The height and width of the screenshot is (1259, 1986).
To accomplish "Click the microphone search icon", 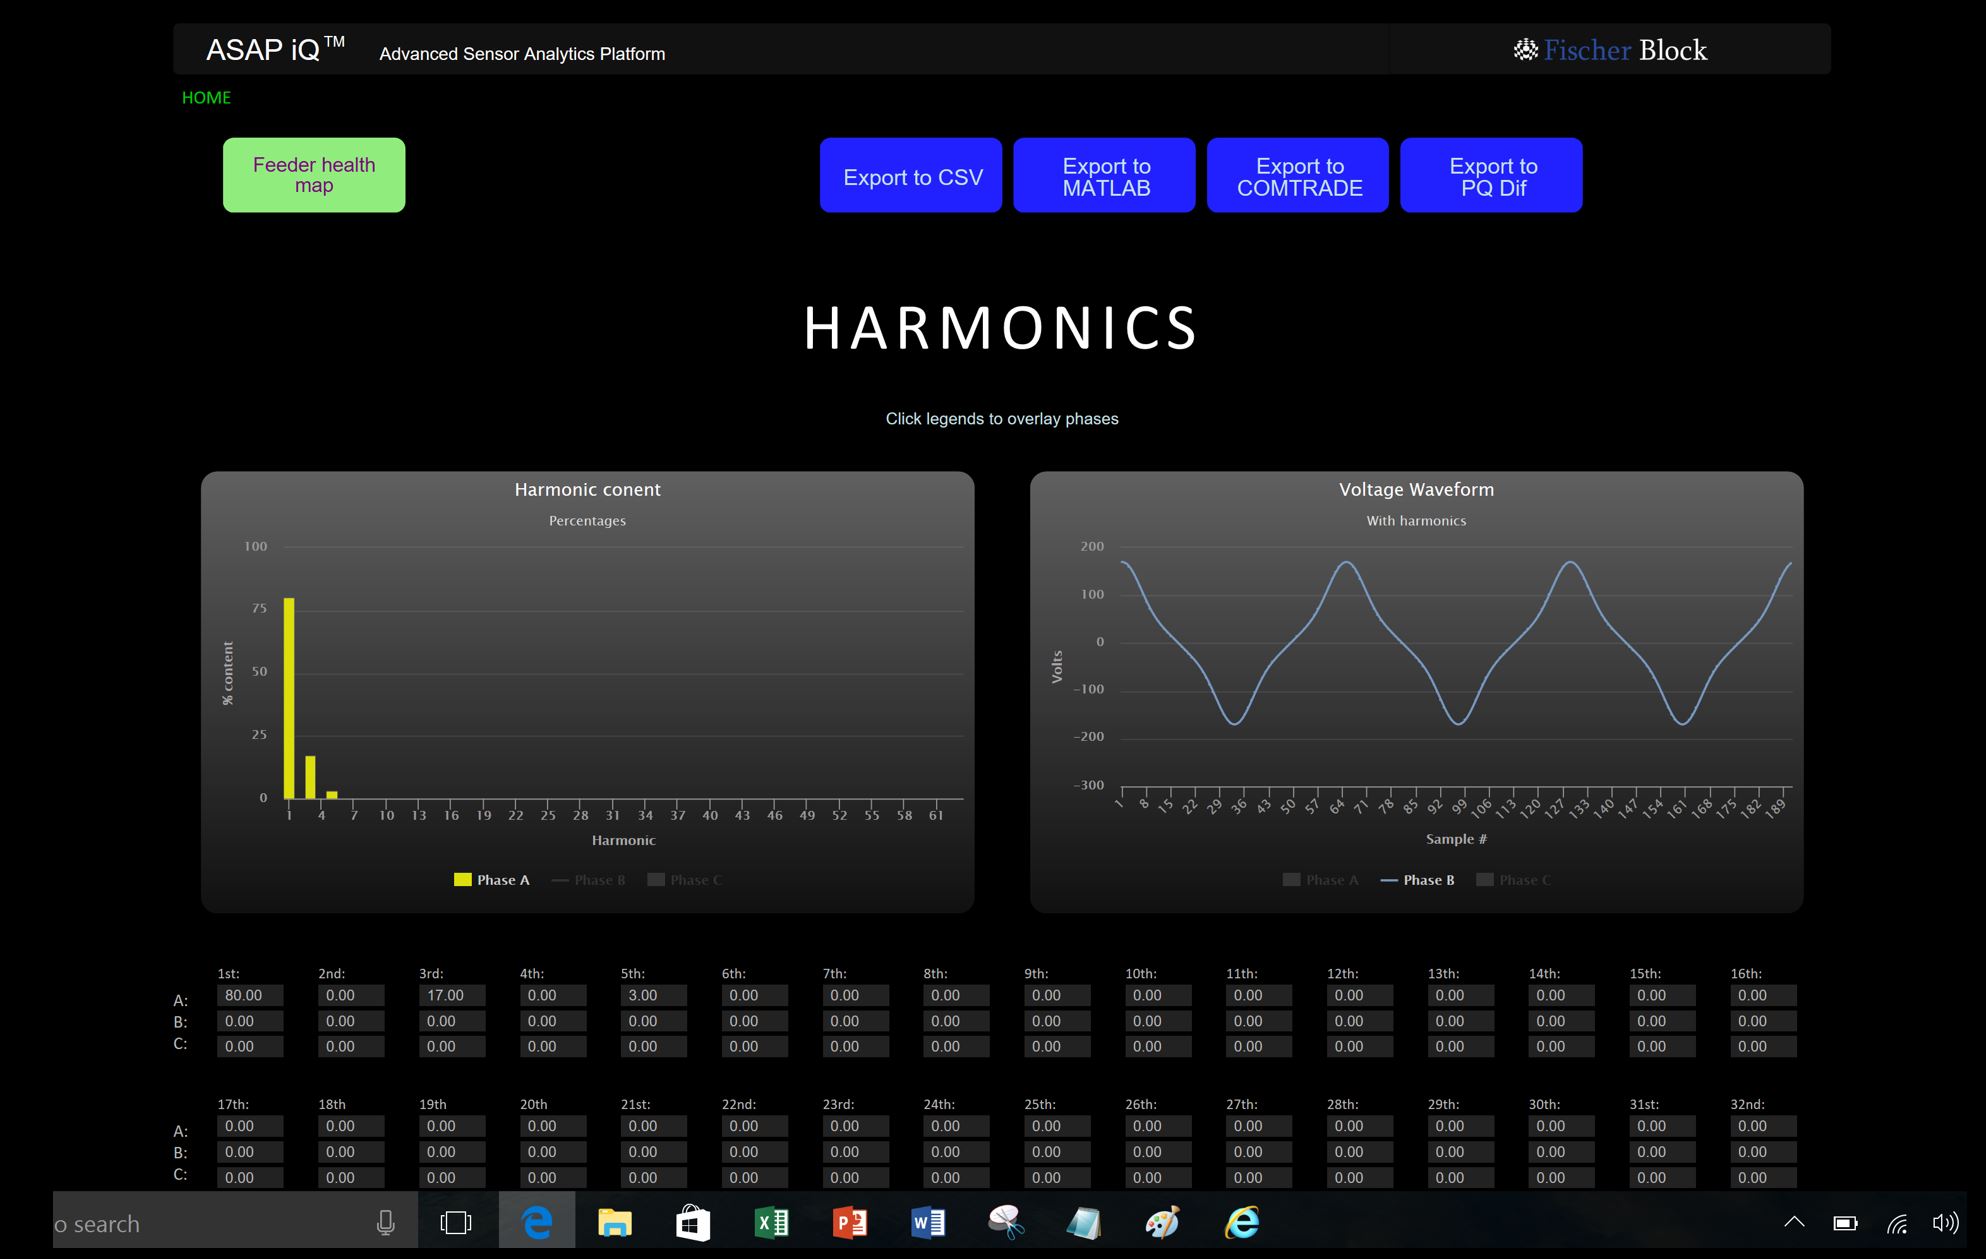I will [385, 1222].
